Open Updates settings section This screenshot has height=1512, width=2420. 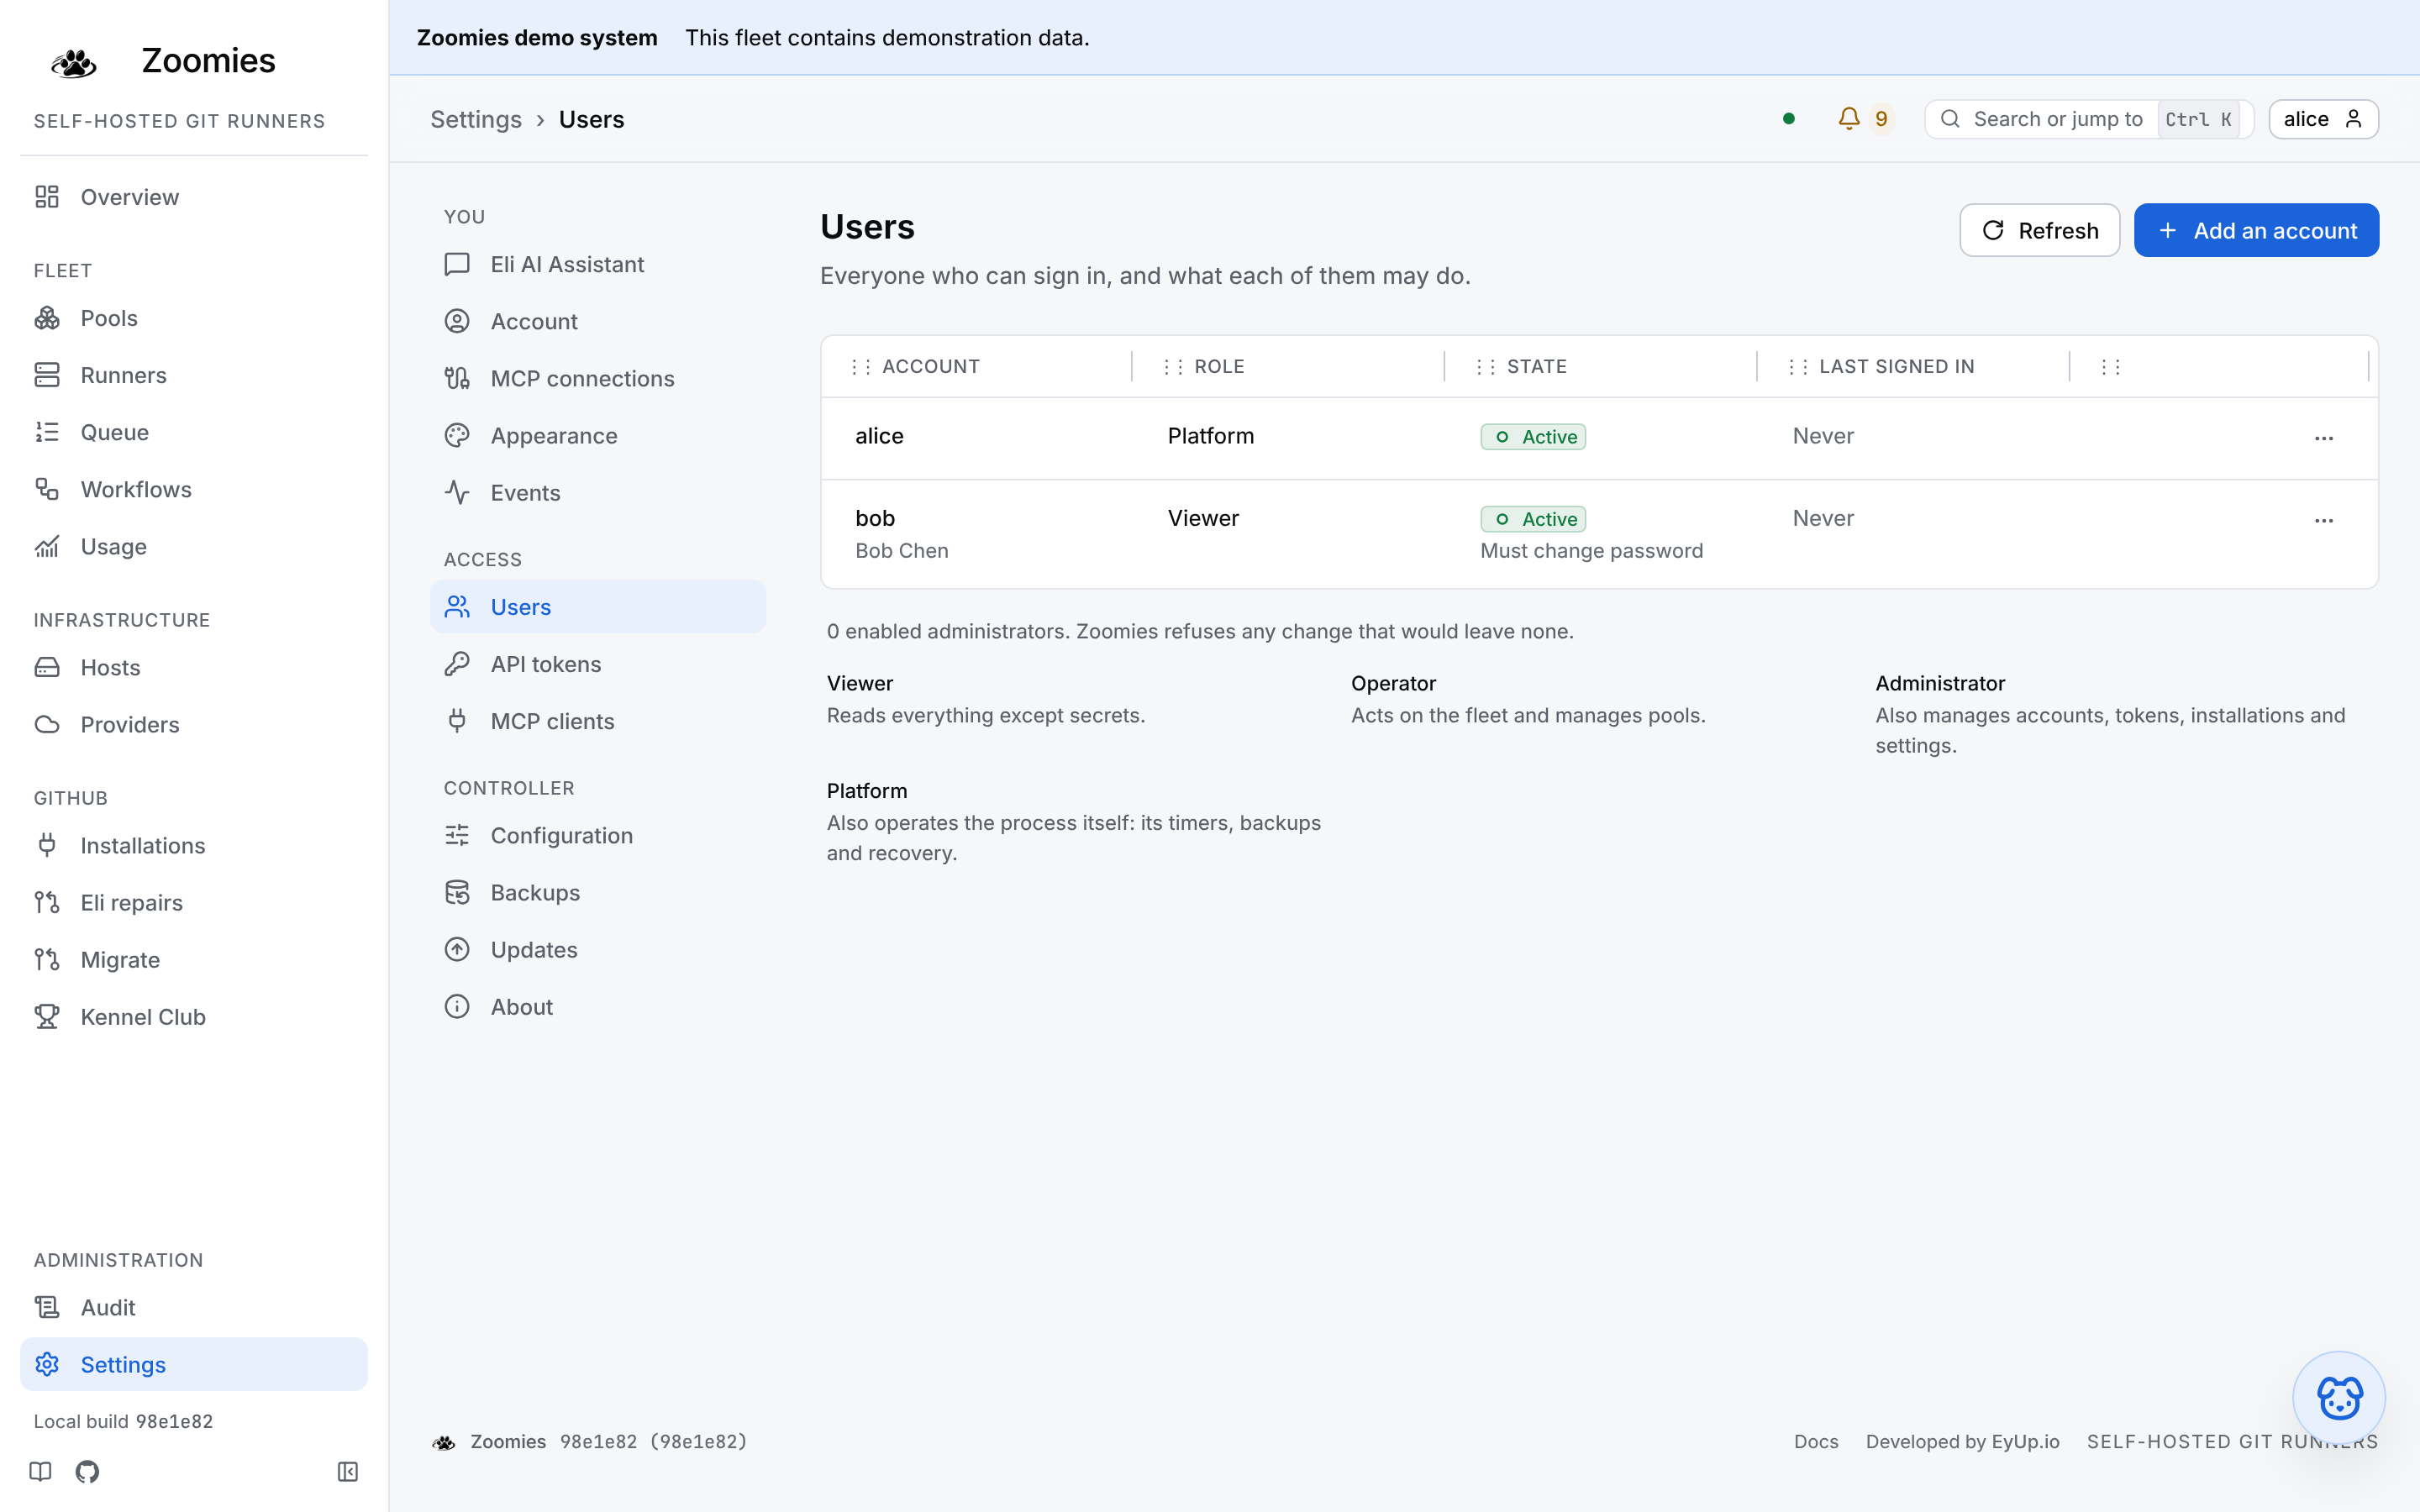click(x=598, y=949)
